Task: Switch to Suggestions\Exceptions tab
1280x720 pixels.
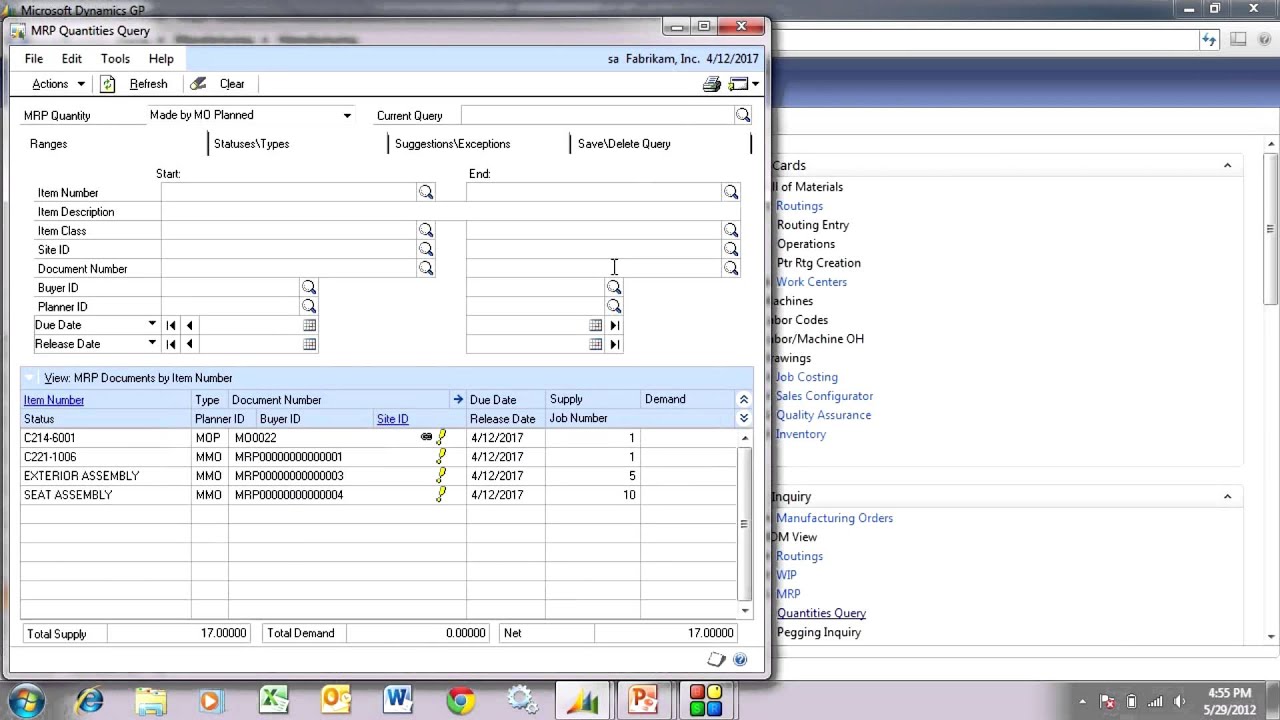Action: (x=452, y=144)
